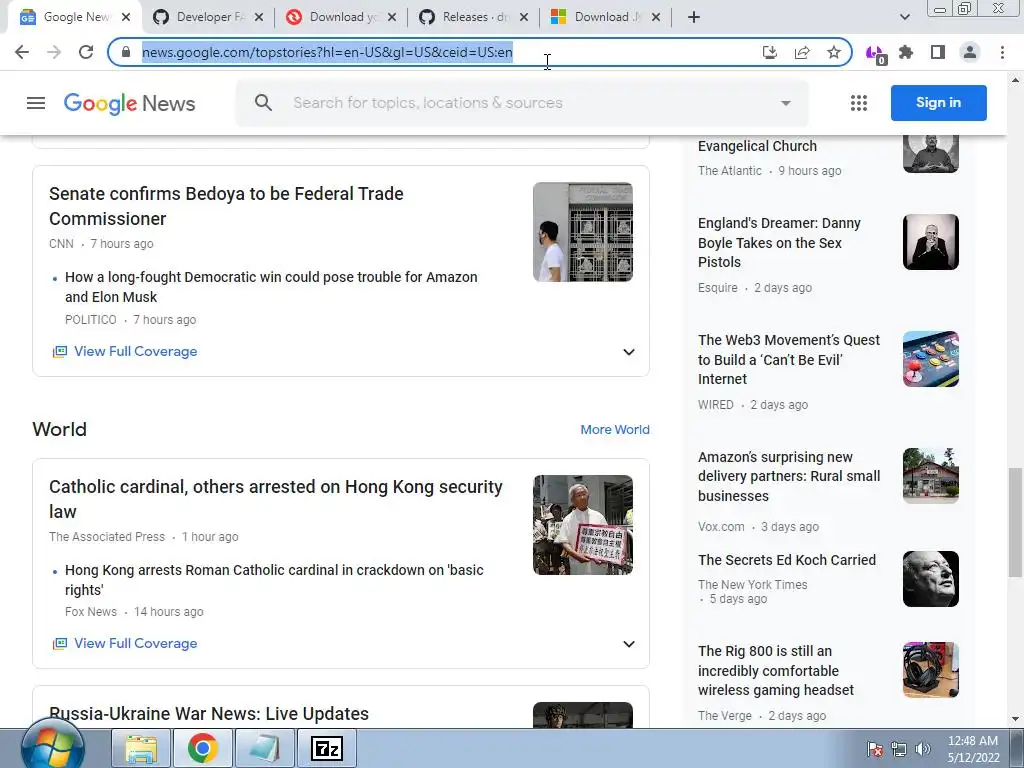Click the address bar URL
Image resolution: width=1024 pixels, height=768 pixels.
pos(327,52)
